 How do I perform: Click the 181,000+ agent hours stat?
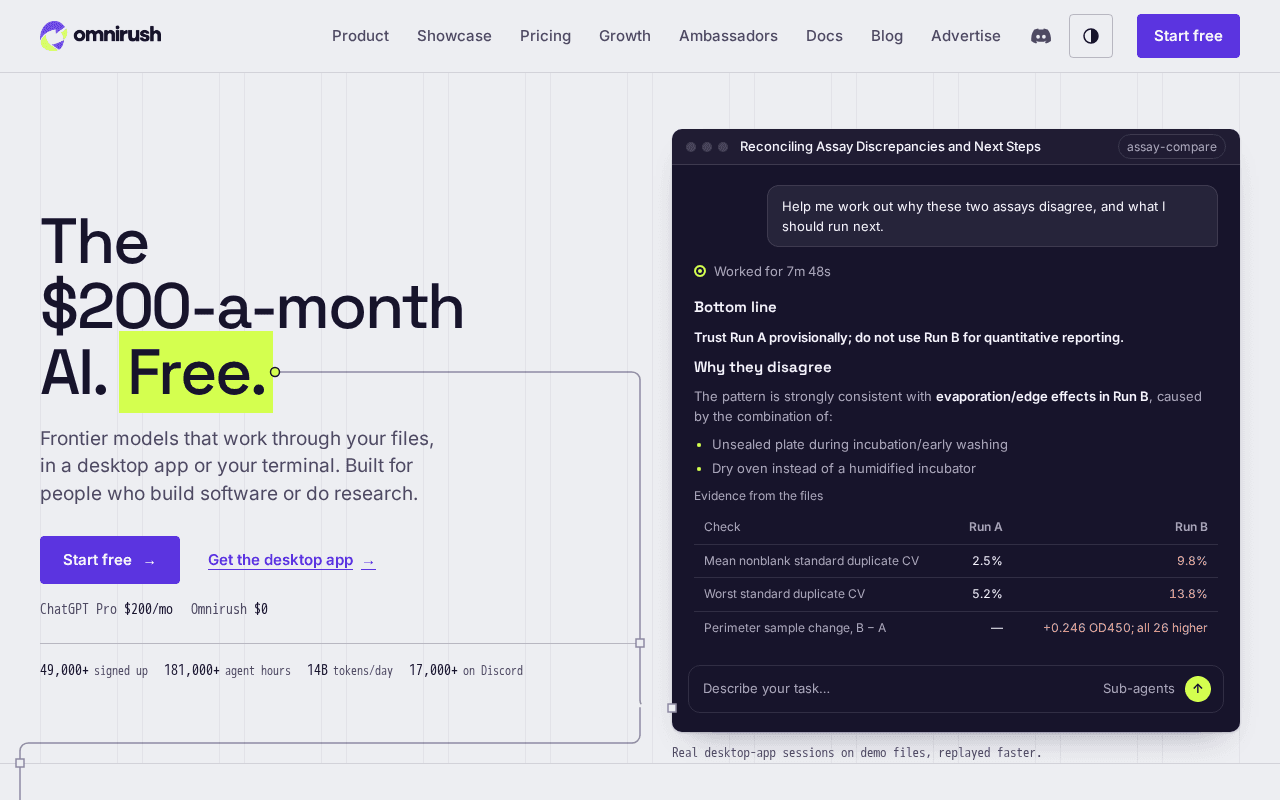(x=227, y=671)
